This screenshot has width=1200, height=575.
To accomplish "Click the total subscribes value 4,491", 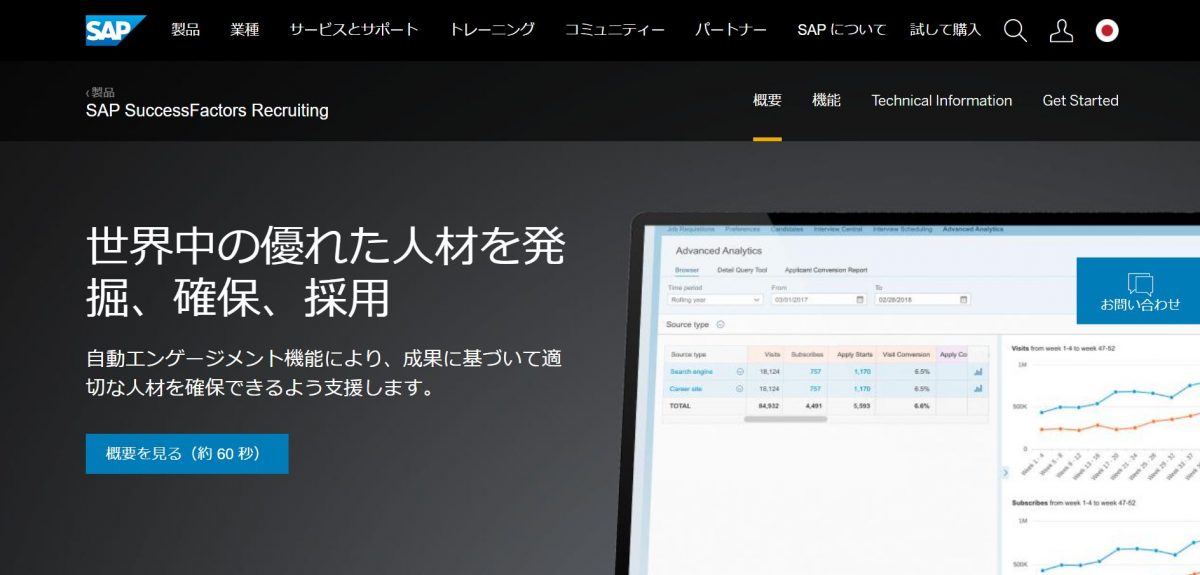I will click(813, 406).
